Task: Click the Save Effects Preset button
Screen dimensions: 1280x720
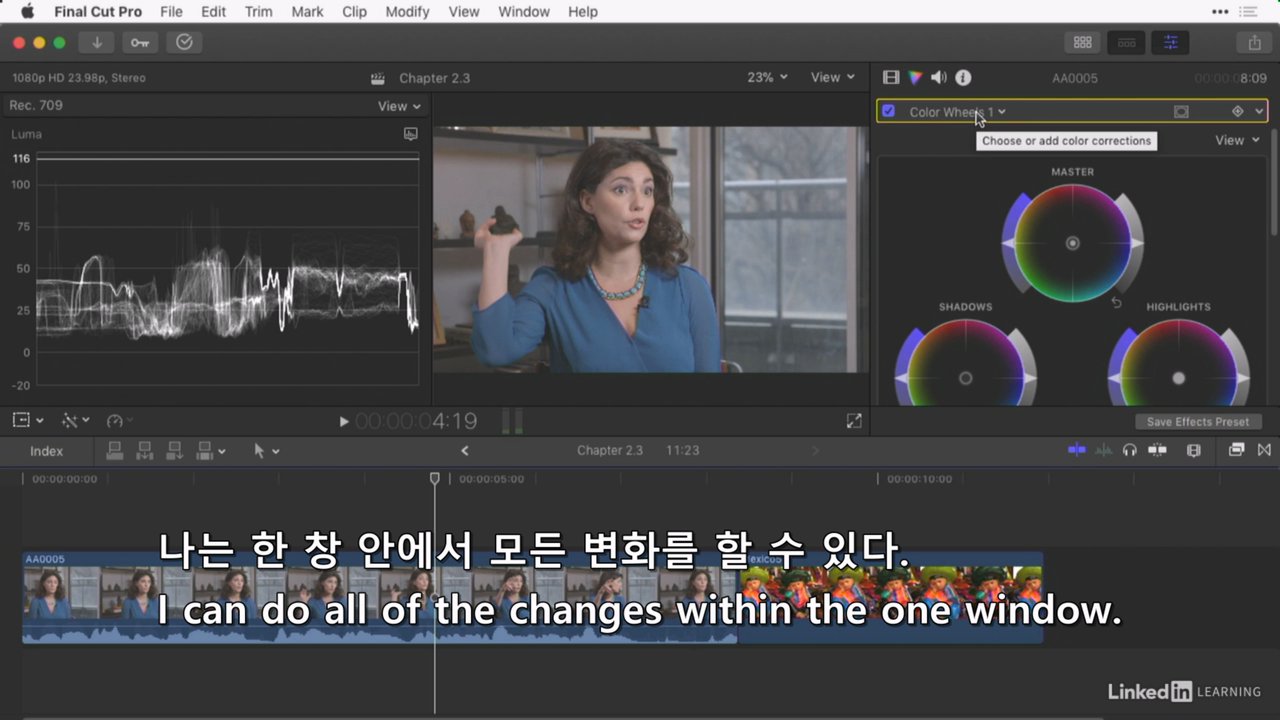Action: click(x=1198, y=422)
